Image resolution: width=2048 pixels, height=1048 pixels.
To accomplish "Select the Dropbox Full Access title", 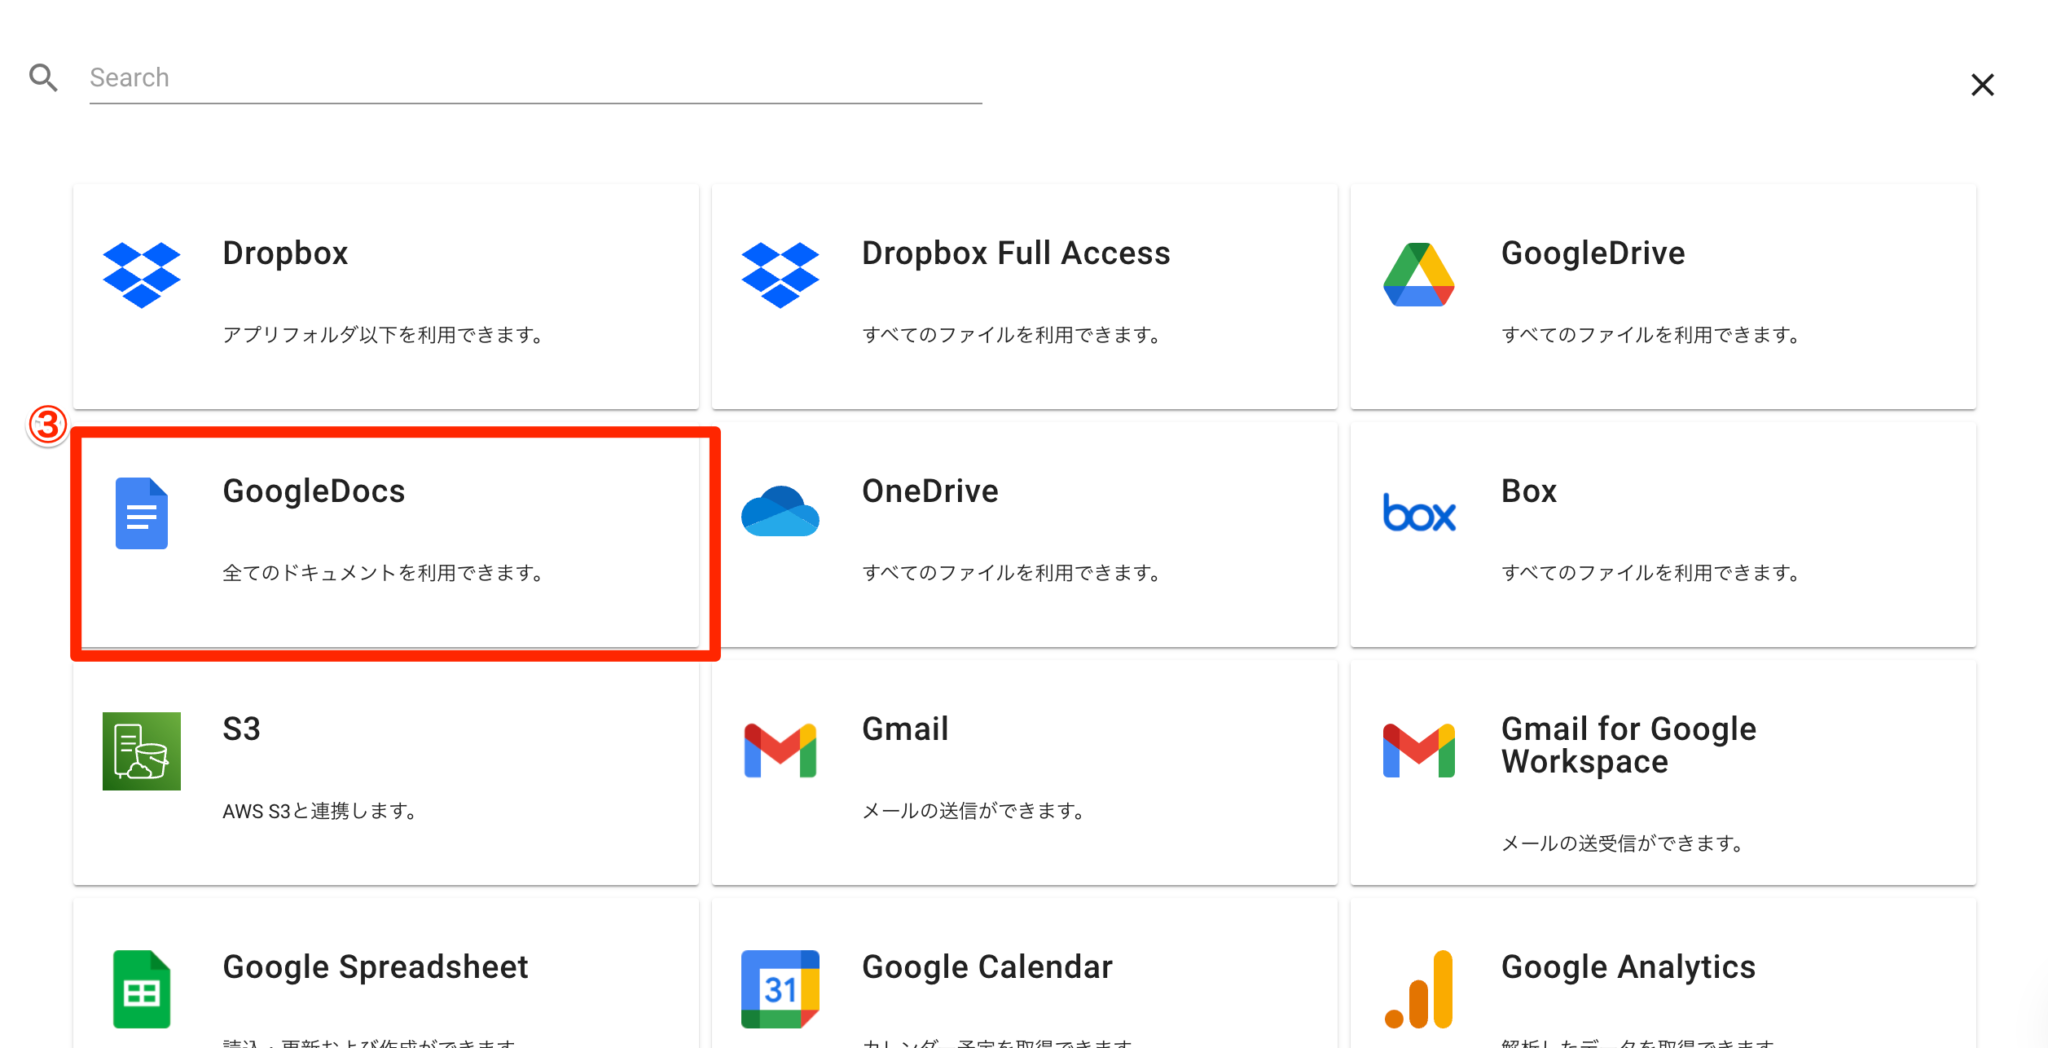I will point(1015,253).
